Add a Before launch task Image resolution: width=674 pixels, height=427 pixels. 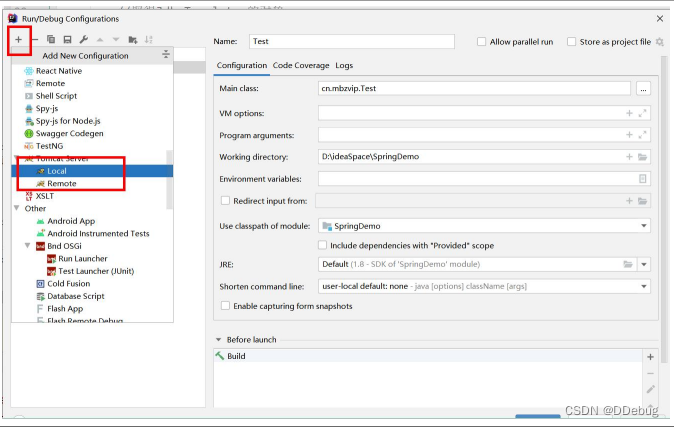(x=650, y=357)
